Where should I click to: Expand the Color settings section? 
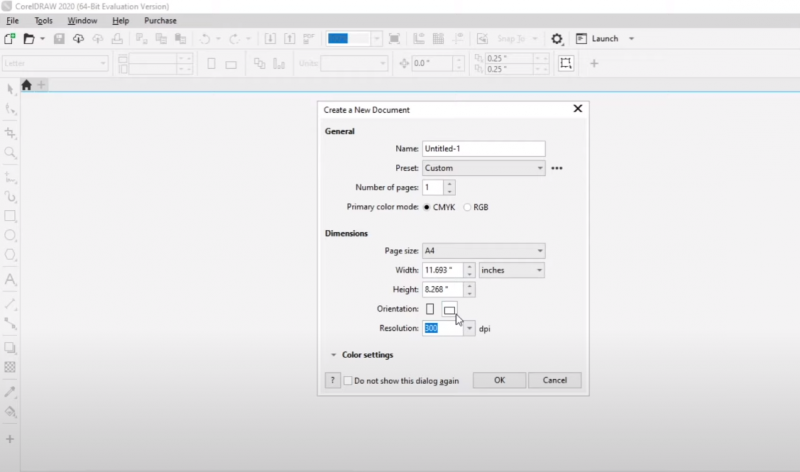coord(332,354)
